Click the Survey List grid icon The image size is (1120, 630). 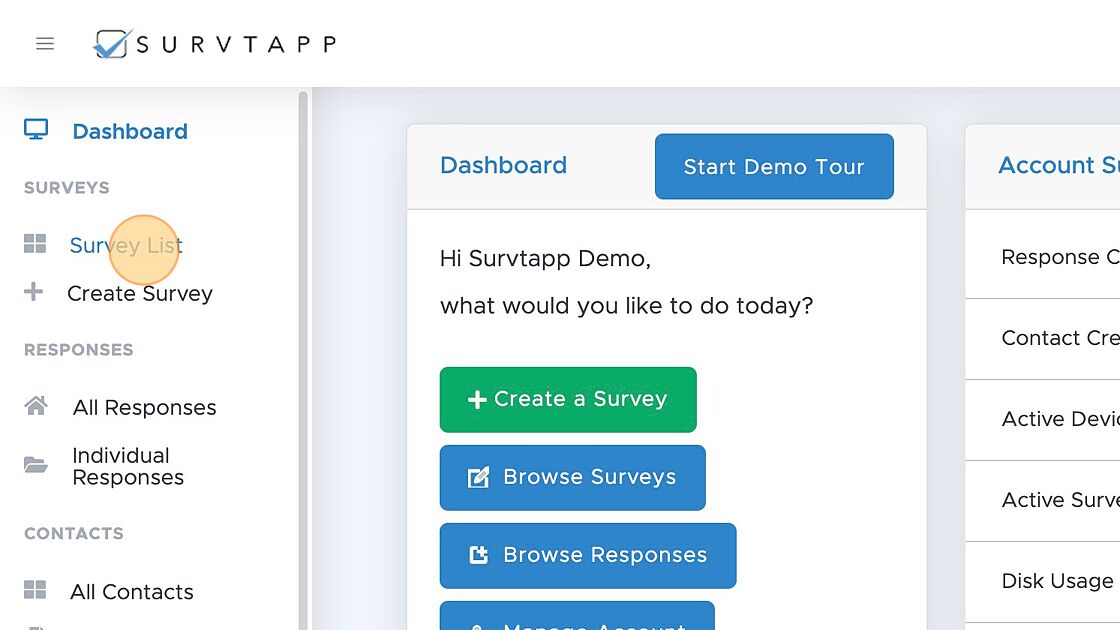click(x=35, y=244)
